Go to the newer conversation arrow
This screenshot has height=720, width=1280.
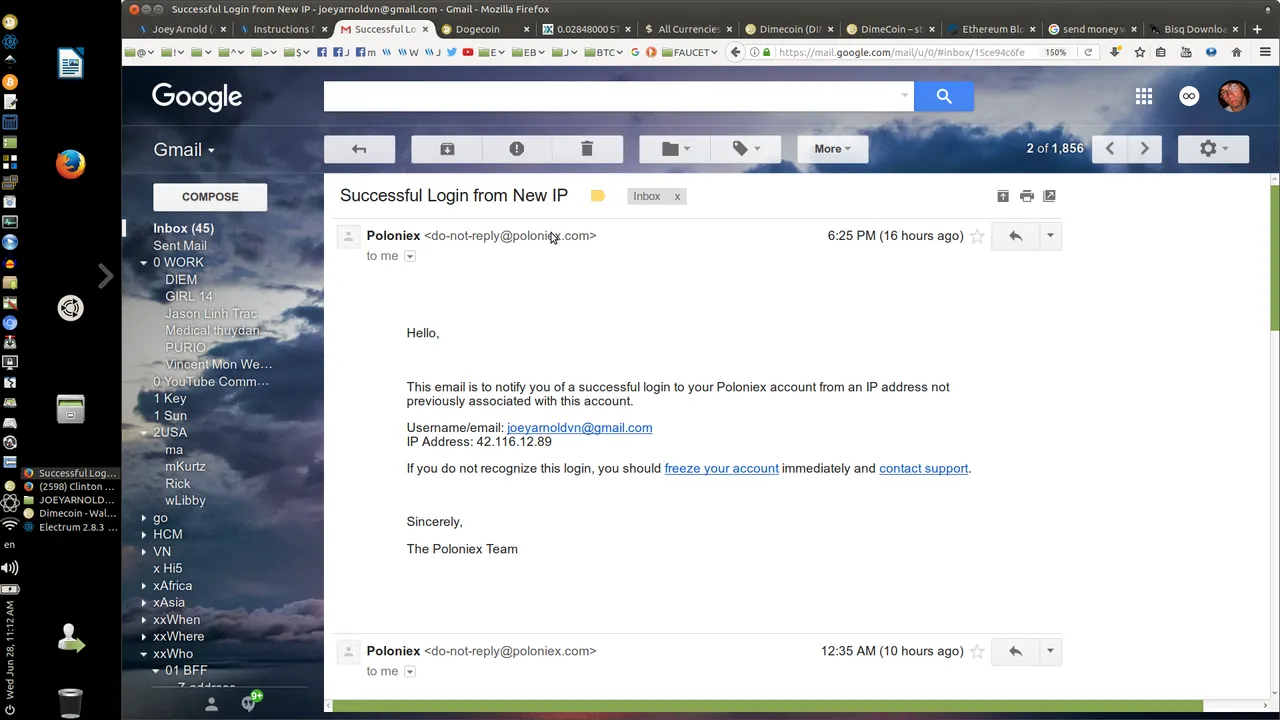point(1109,149)
